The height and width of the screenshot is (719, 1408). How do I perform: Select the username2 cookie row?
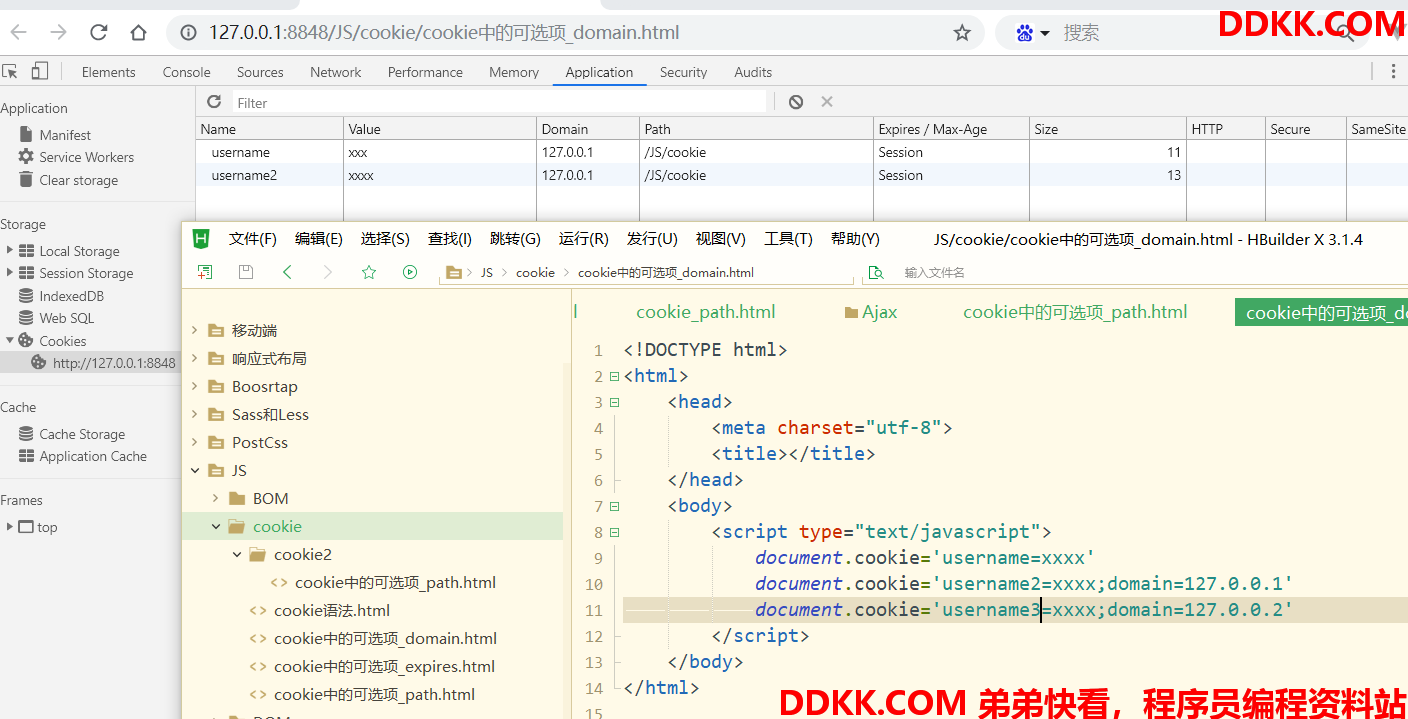802,175
